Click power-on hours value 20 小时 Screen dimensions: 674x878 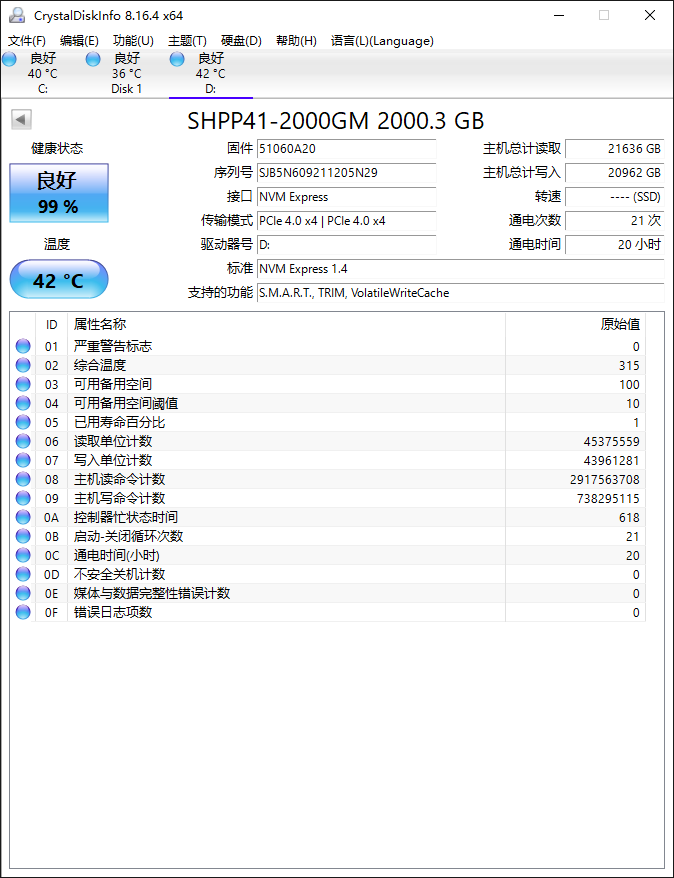click(615, 245)
